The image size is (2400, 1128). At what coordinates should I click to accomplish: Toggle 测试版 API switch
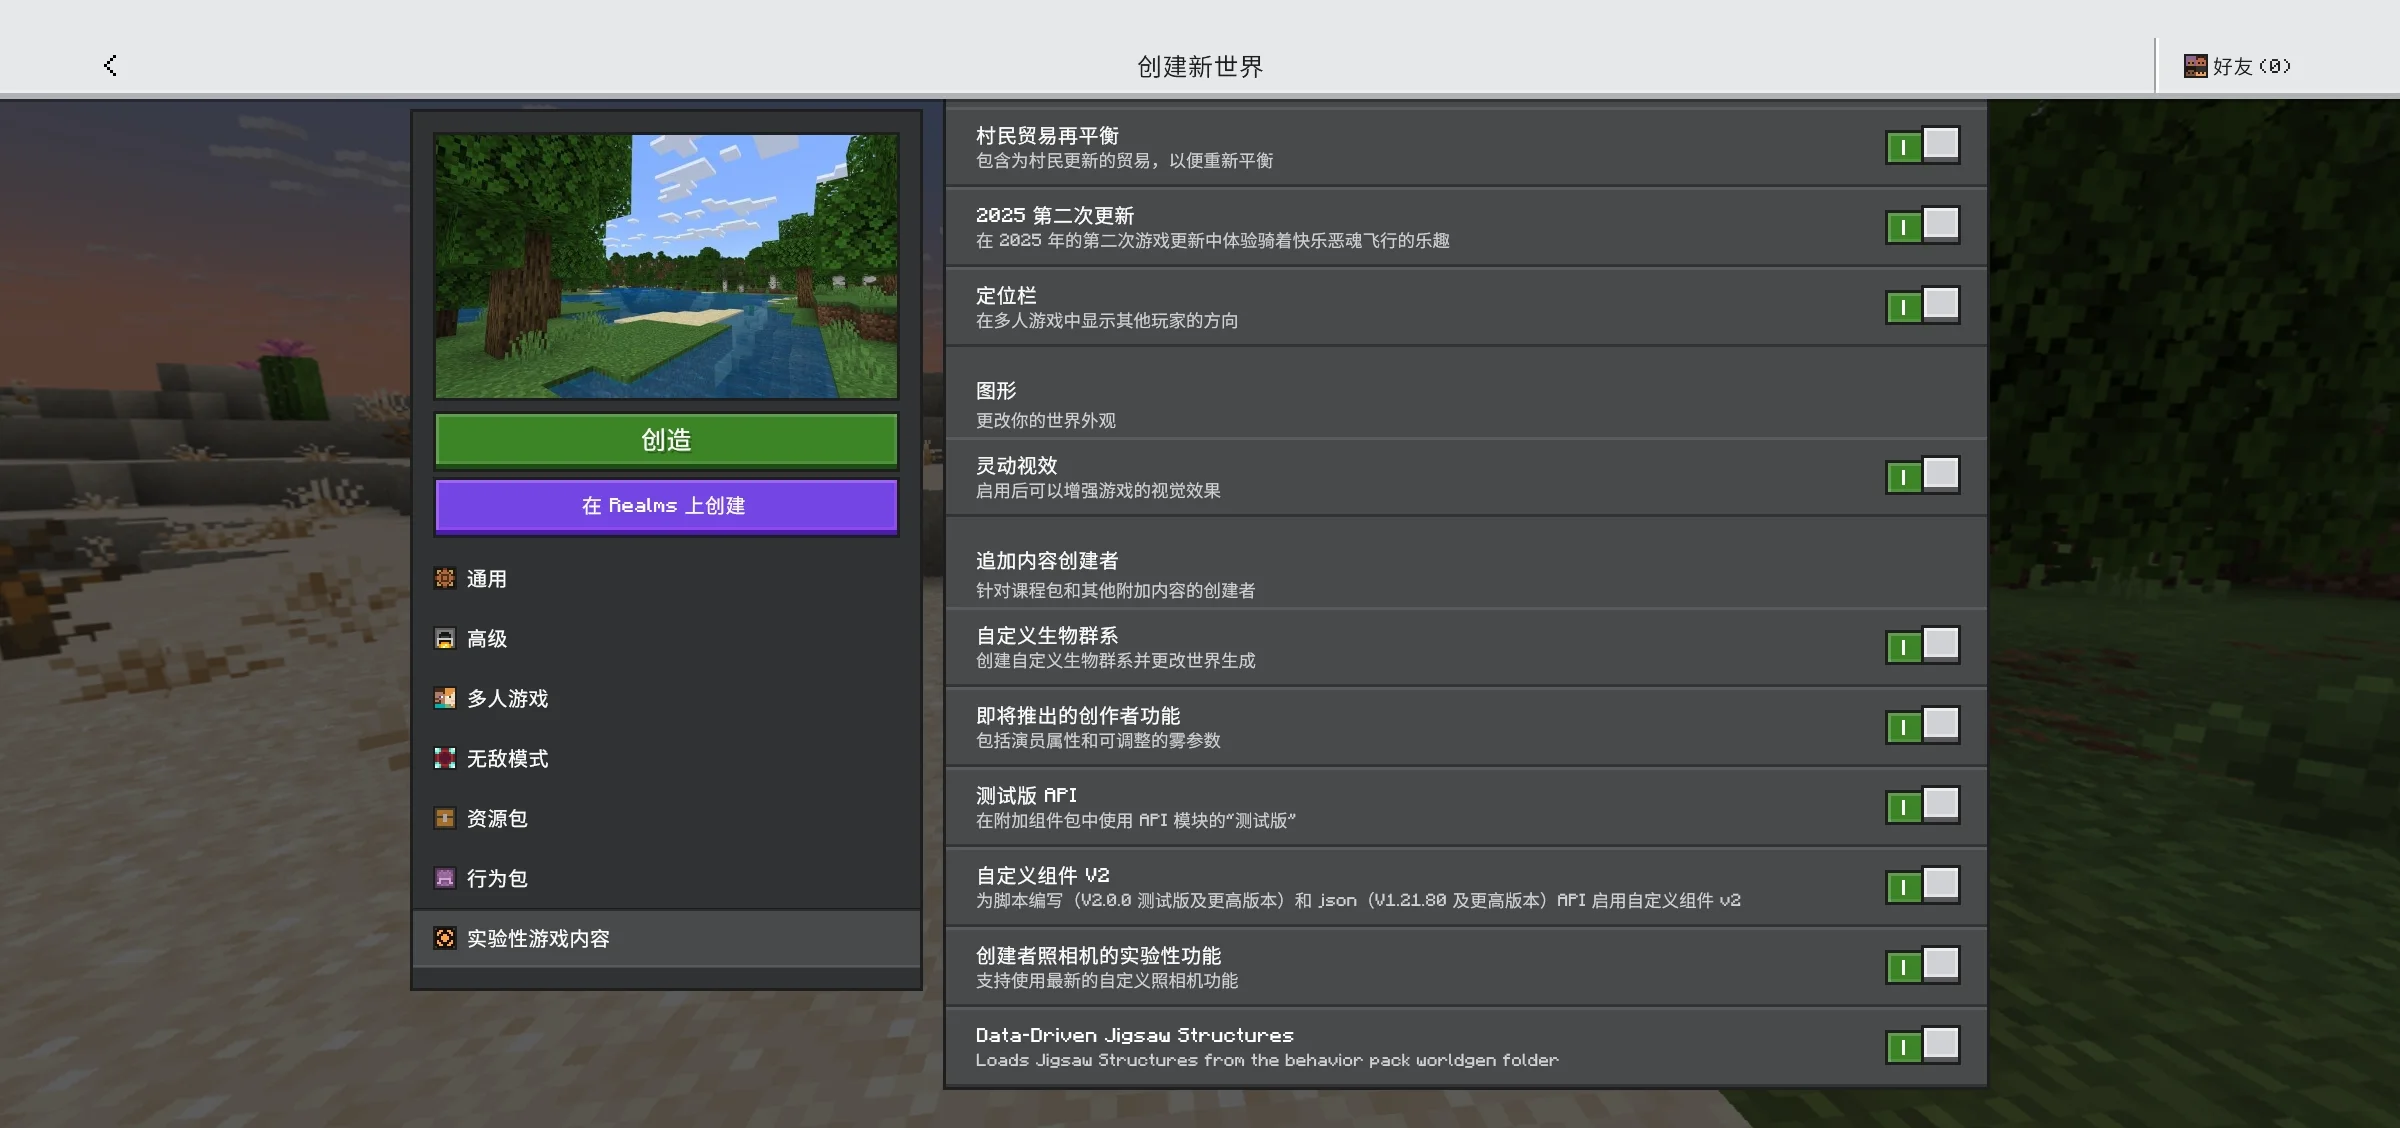1922,806
